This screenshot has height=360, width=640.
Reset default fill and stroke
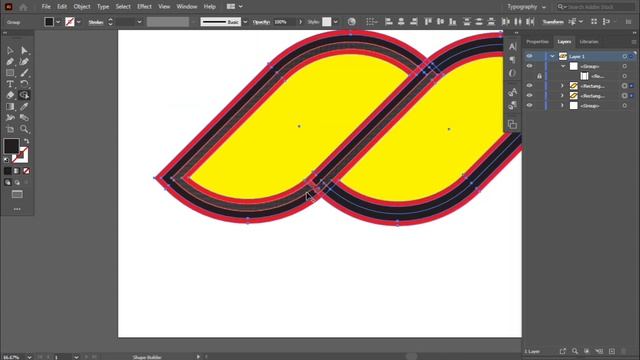coord(6,160)
